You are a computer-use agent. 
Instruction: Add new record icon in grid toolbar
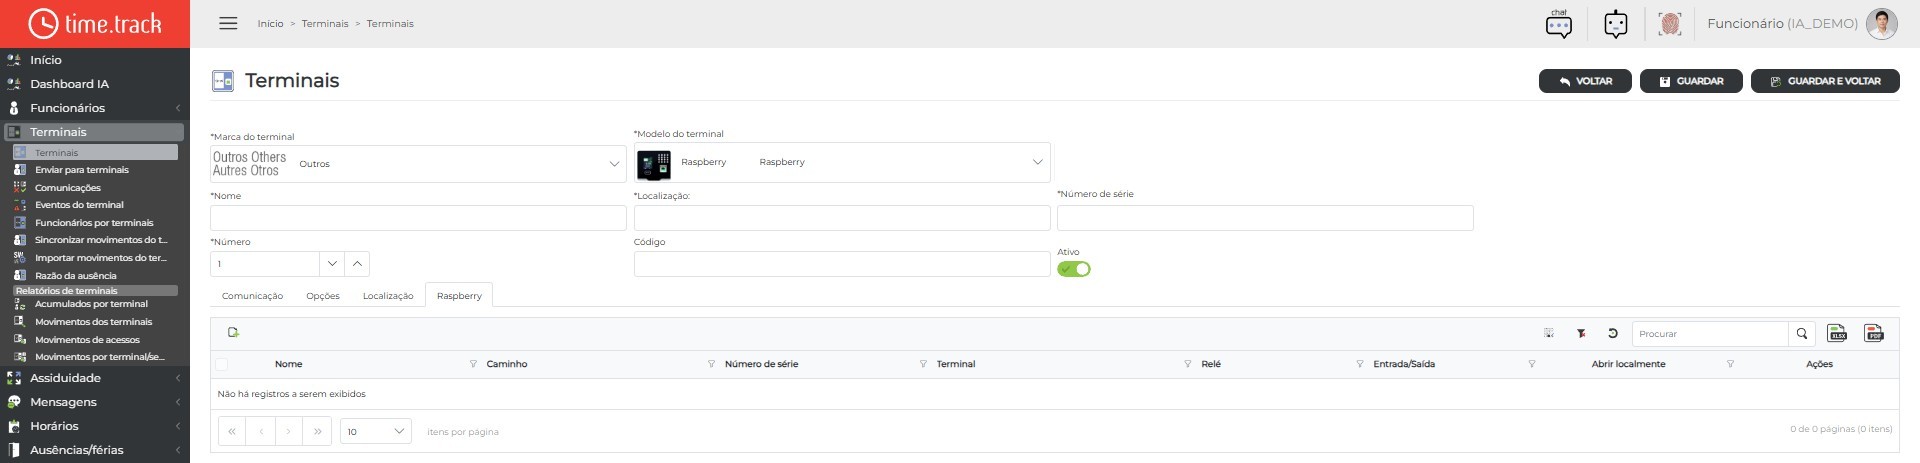(233, 333)
